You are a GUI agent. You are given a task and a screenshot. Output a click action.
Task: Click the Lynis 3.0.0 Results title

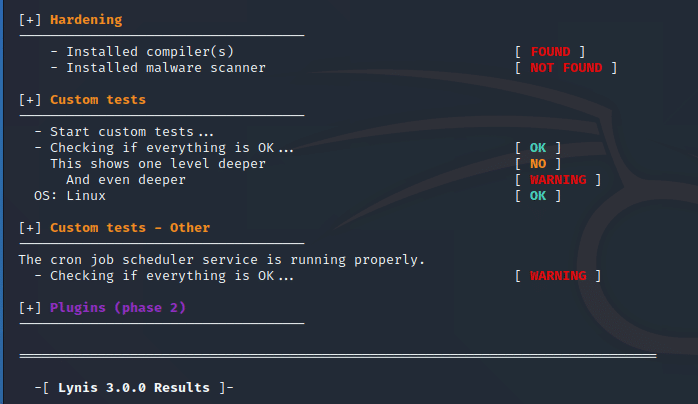(132, 387)
